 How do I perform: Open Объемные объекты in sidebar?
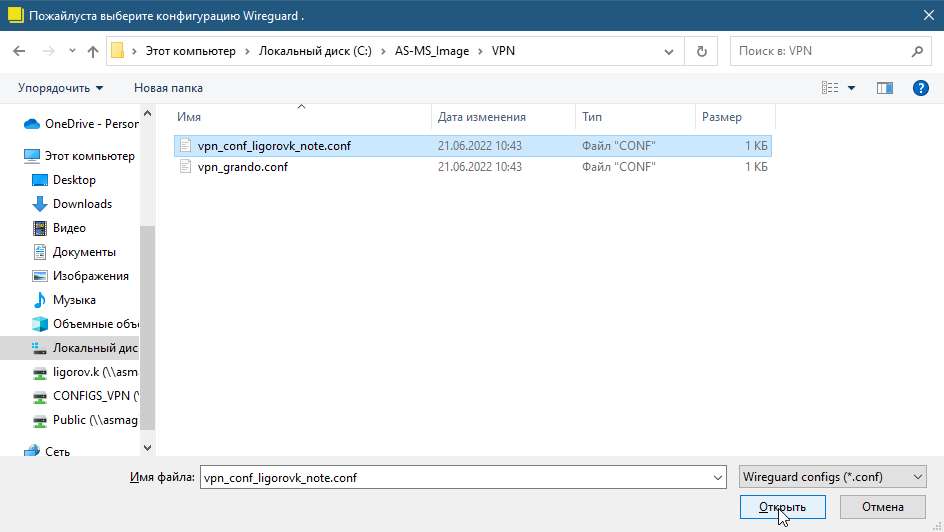tap(85, 324)
